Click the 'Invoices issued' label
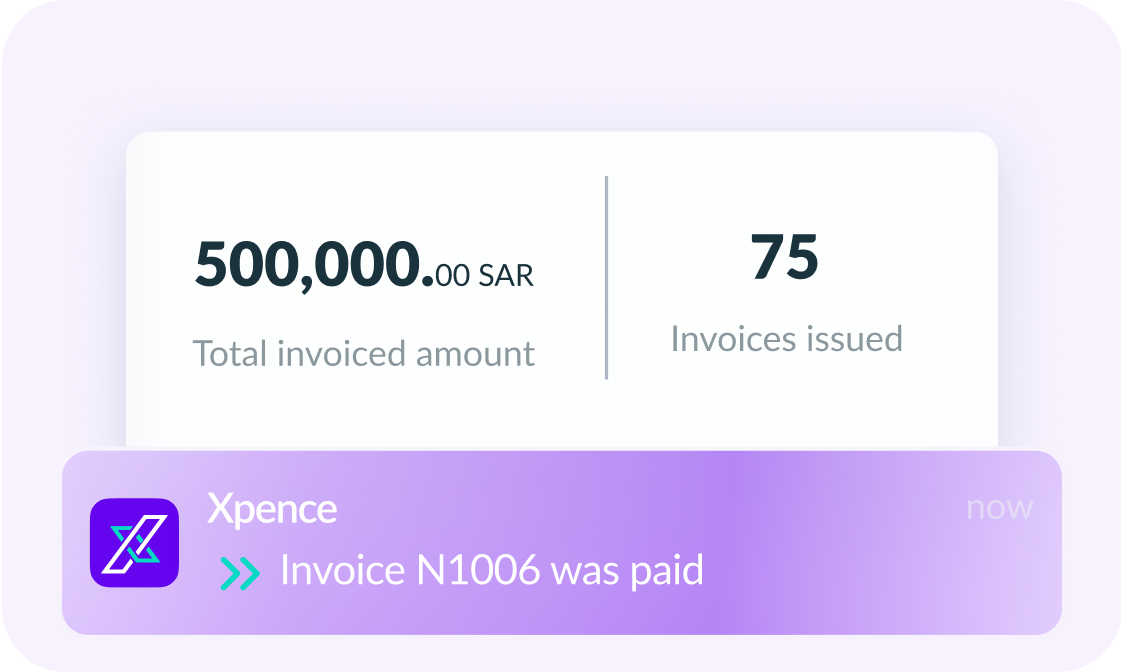The image size is (1121, 672). coord(786,339)
